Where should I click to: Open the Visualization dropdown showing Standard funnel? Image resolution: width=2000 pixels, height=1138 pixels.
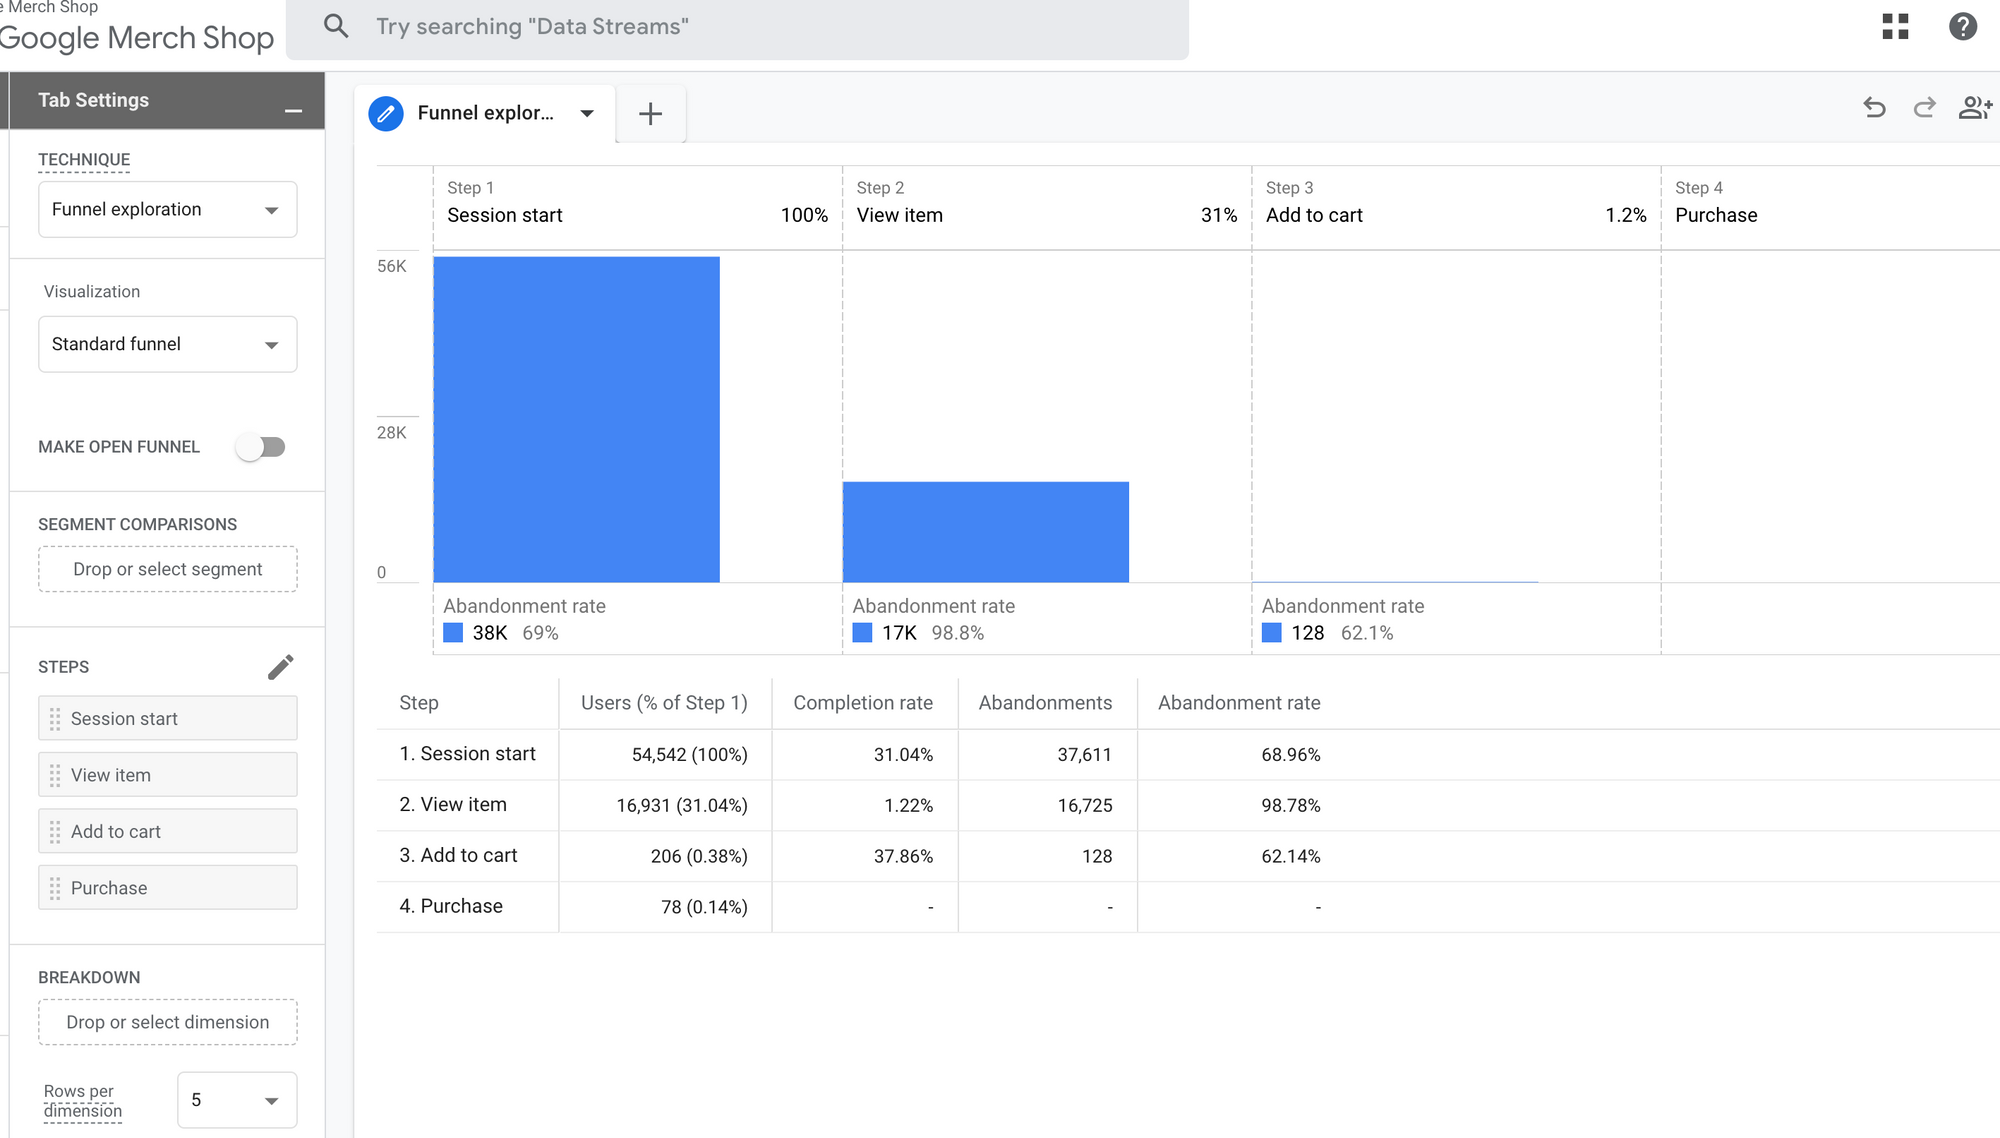click(x=167, y=344)
